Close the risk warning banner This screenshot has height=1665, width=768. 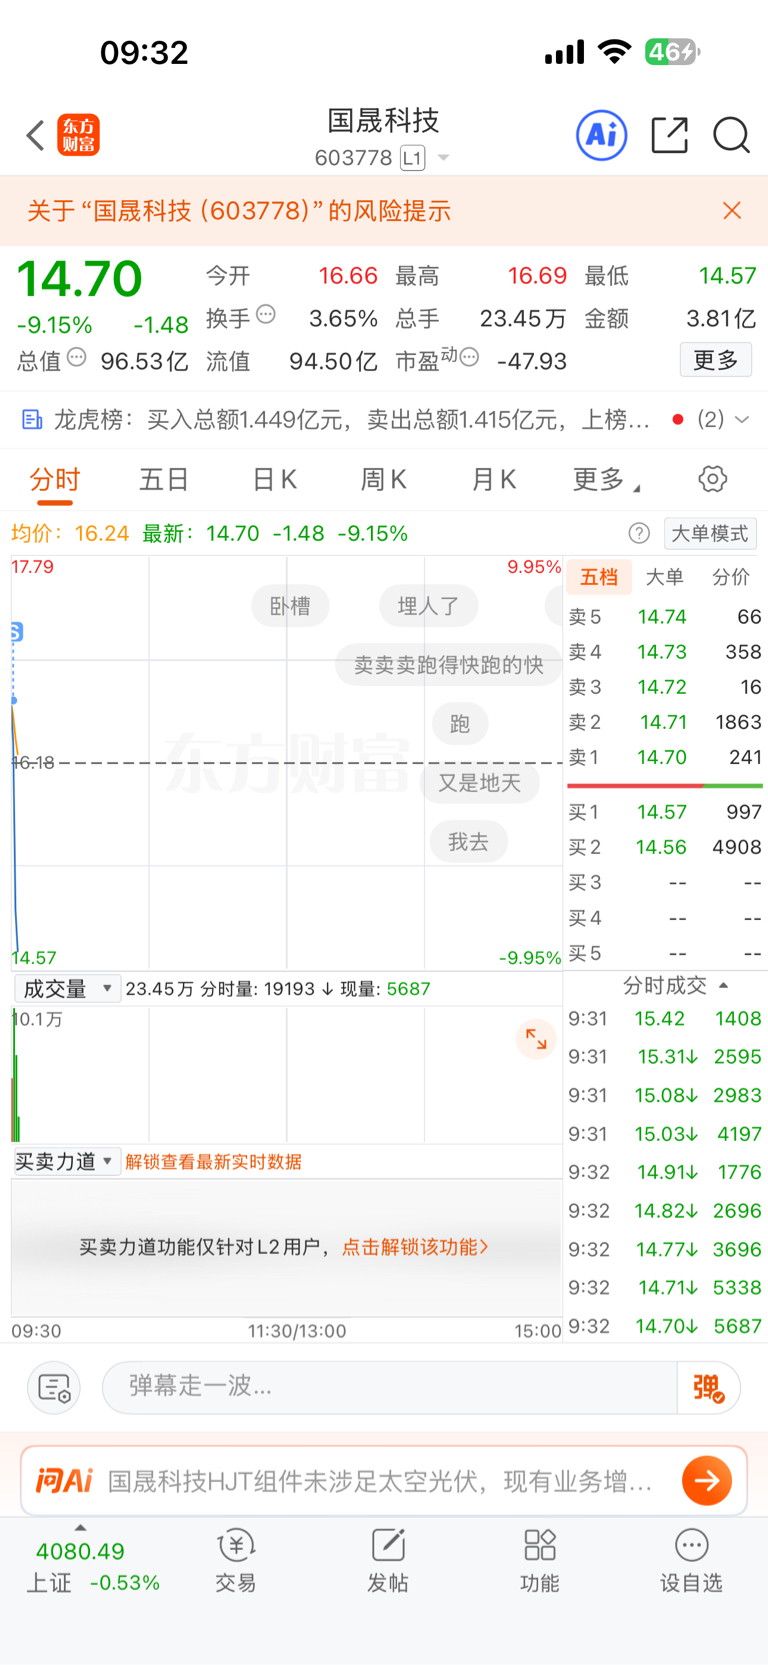click(x=732, y=210)
